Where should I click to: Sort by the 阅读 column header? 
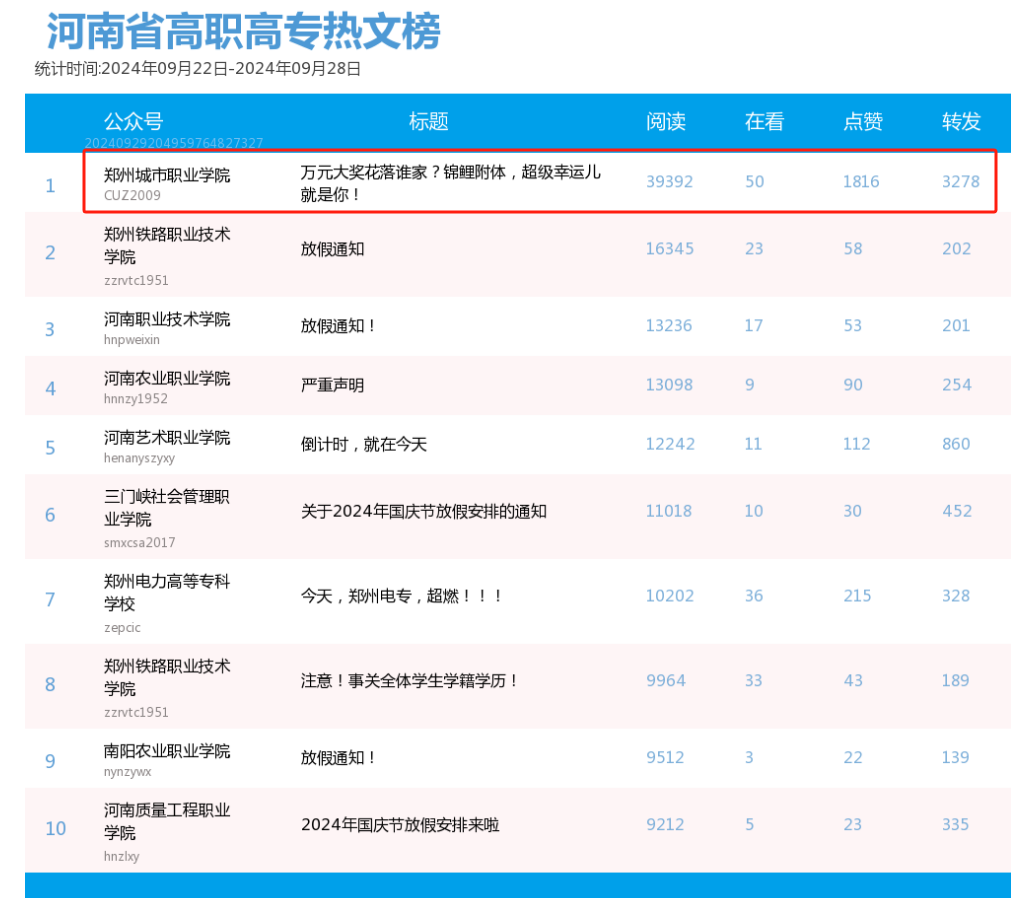click(x=667, y=121)
